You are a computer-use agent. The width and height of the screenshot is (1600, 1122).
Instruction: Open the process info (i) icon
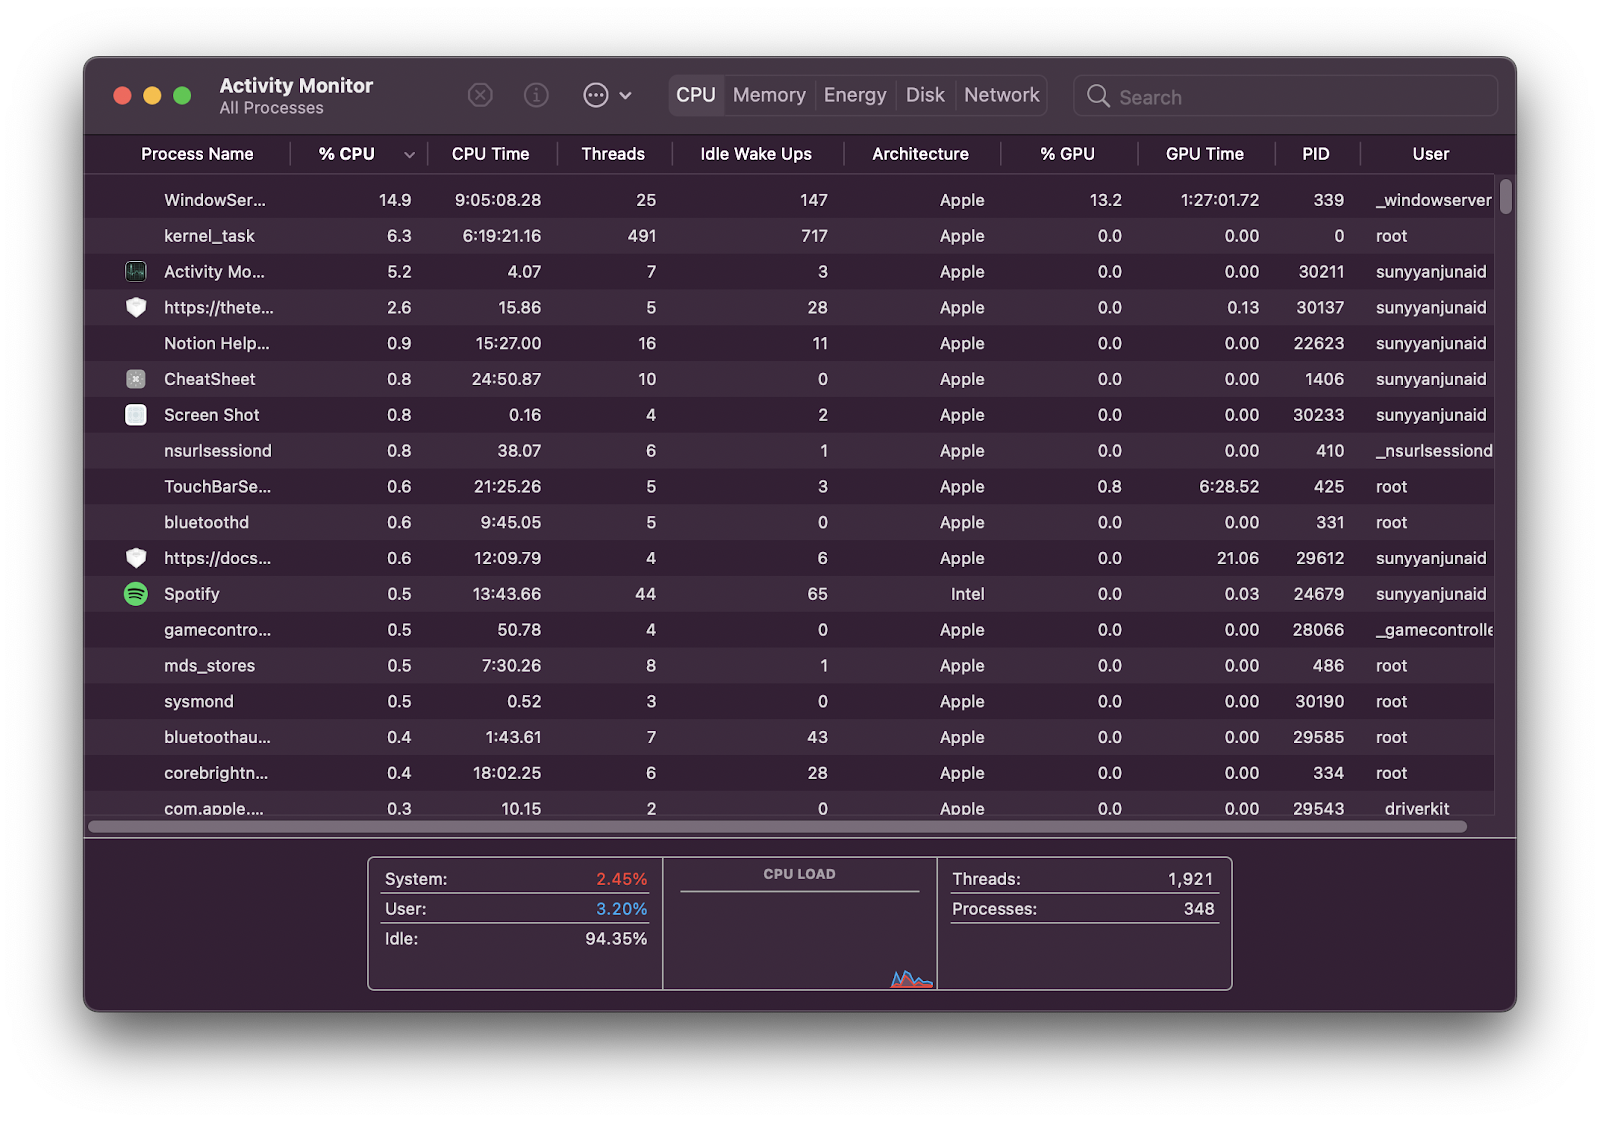click(x=536, y=95)
